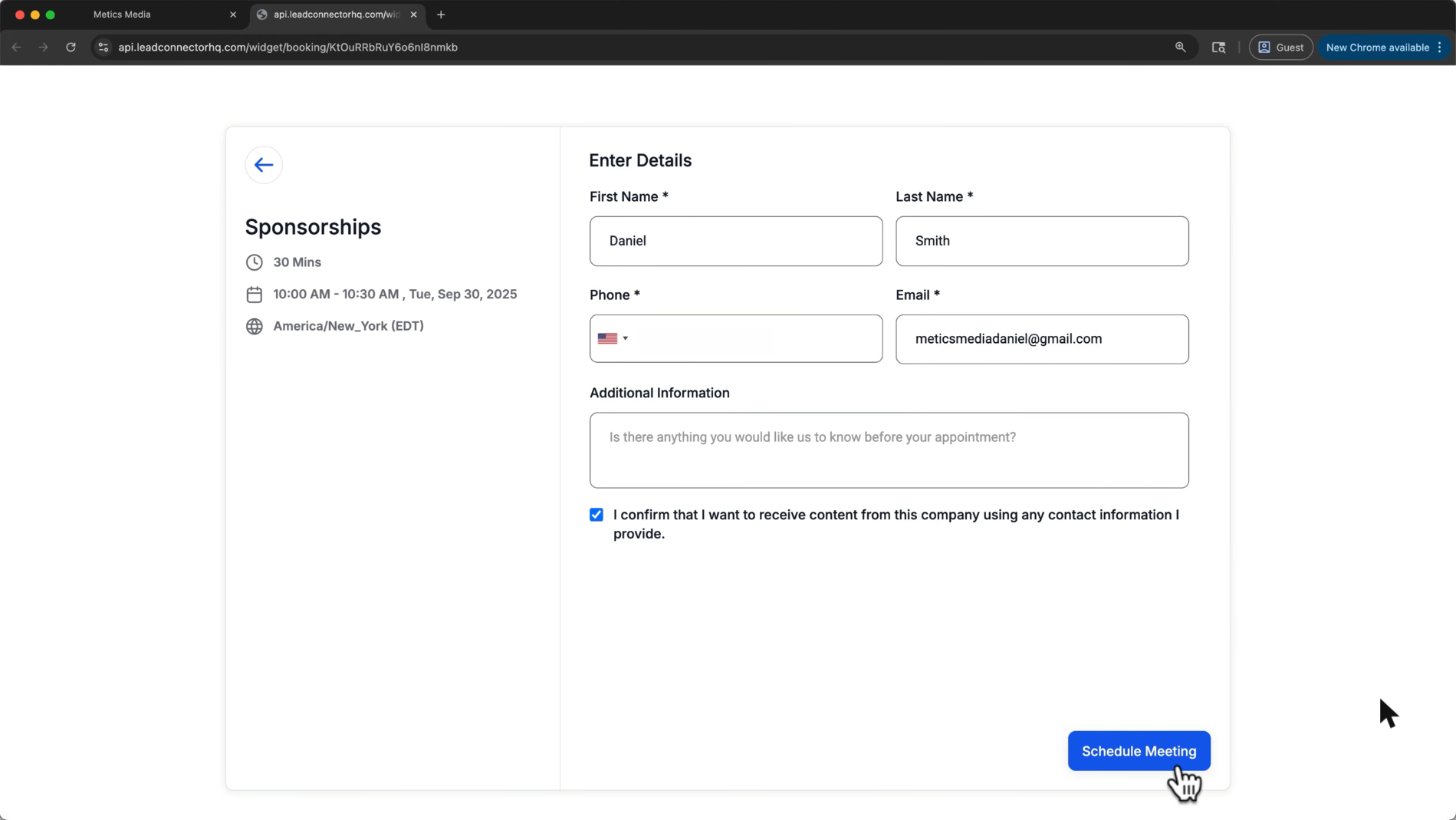Click the 30 Mins duration text
This screenshot has width=1456, height=820.
[297, 262]
